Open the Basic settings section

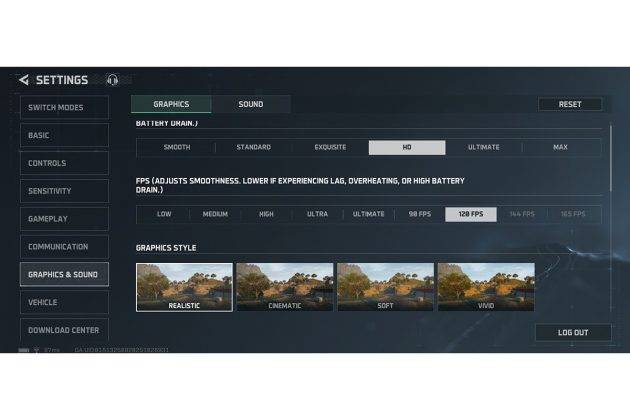[x=64, y=135]
